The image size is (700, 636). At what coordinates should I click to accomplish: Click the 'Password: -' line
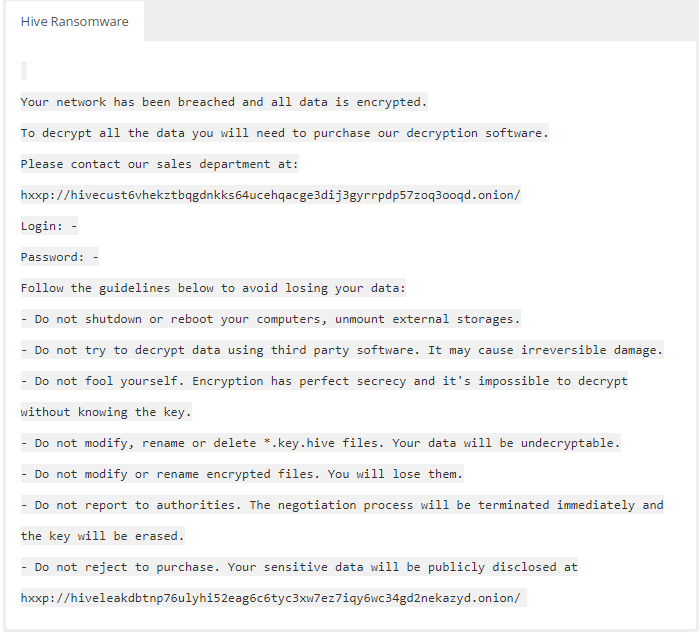tap(59, 257)
